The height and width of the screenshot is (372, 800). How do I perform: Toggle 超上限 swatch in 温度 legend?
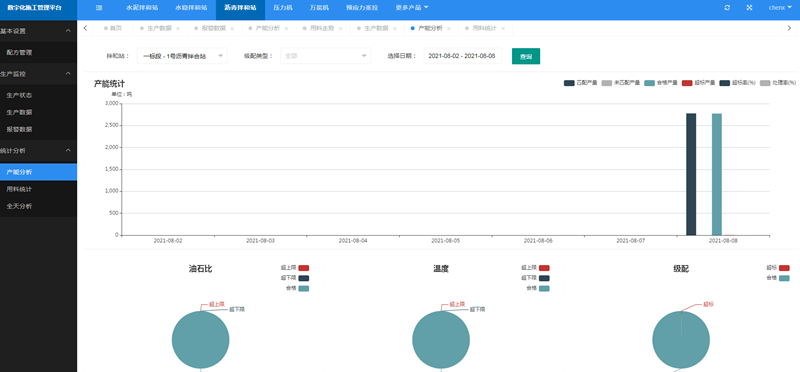[x=544, y=268]
